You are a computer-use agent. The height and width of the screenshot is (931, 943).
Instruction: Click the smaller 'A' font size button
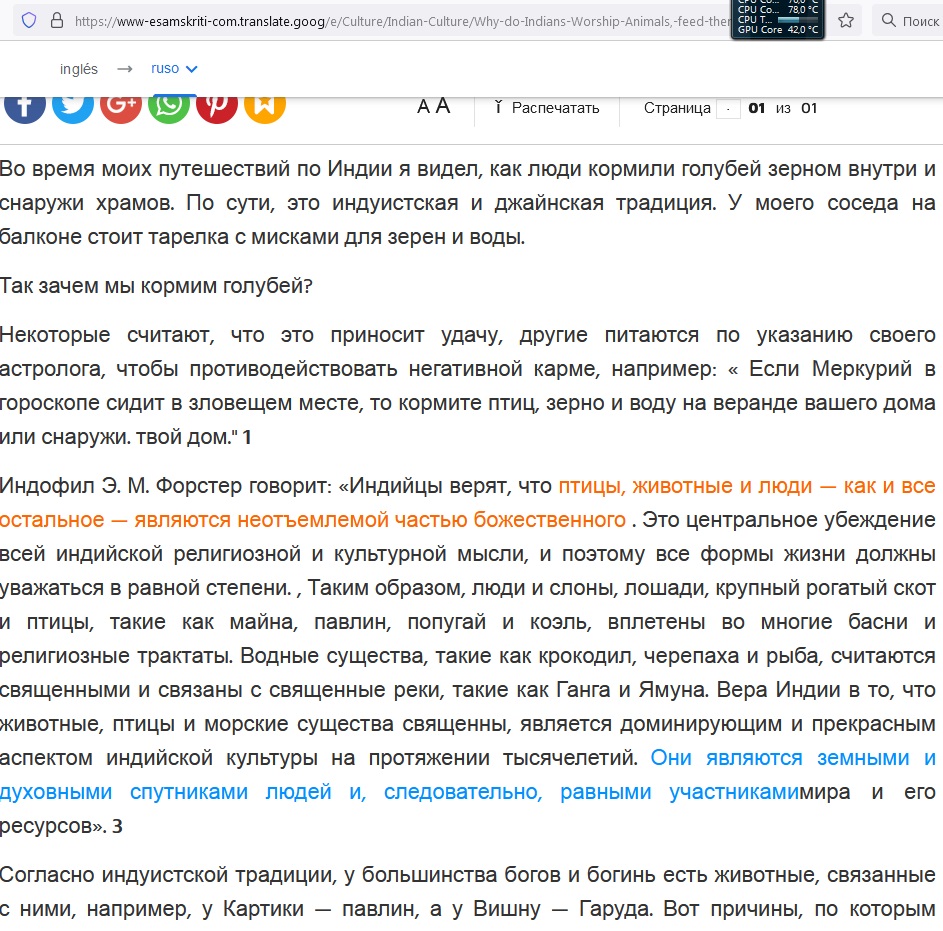coord(423,108)
